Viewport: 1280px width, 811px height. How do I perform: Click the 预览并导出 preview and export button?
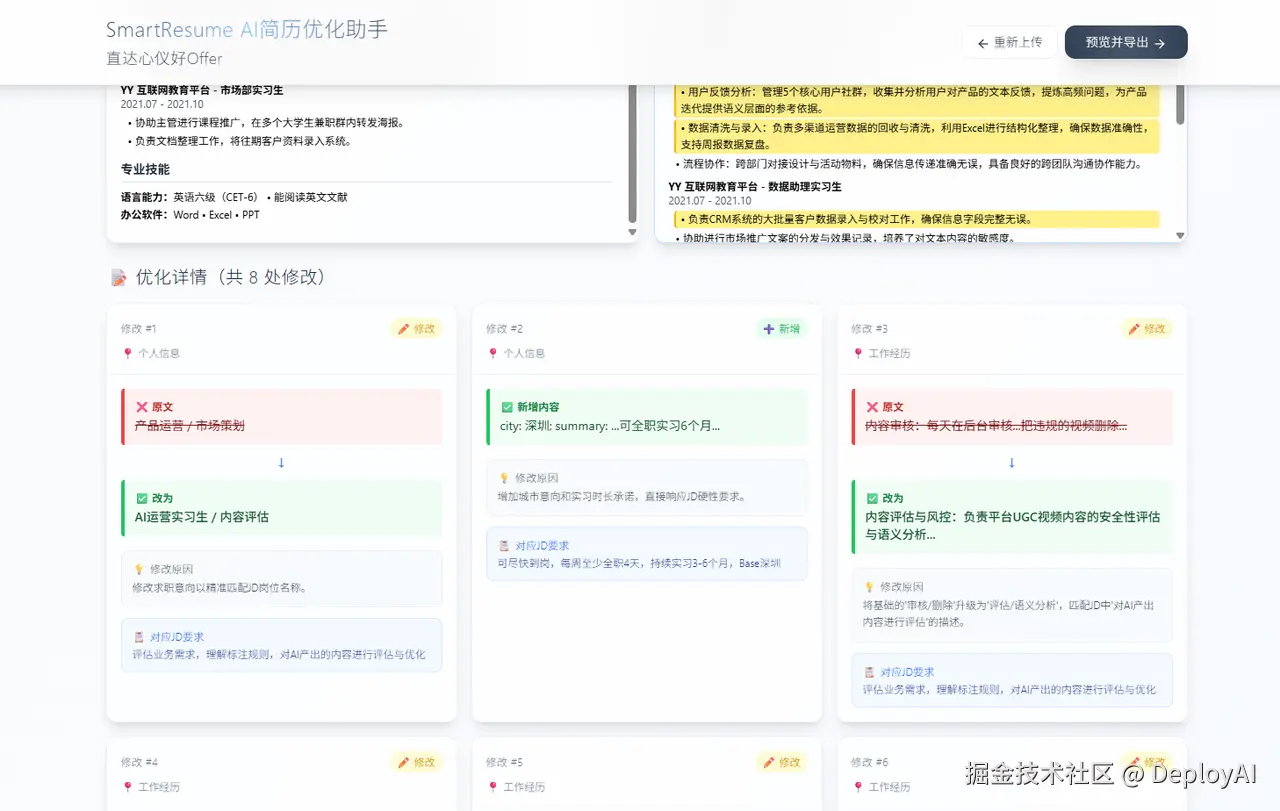tap(1126, 43)
